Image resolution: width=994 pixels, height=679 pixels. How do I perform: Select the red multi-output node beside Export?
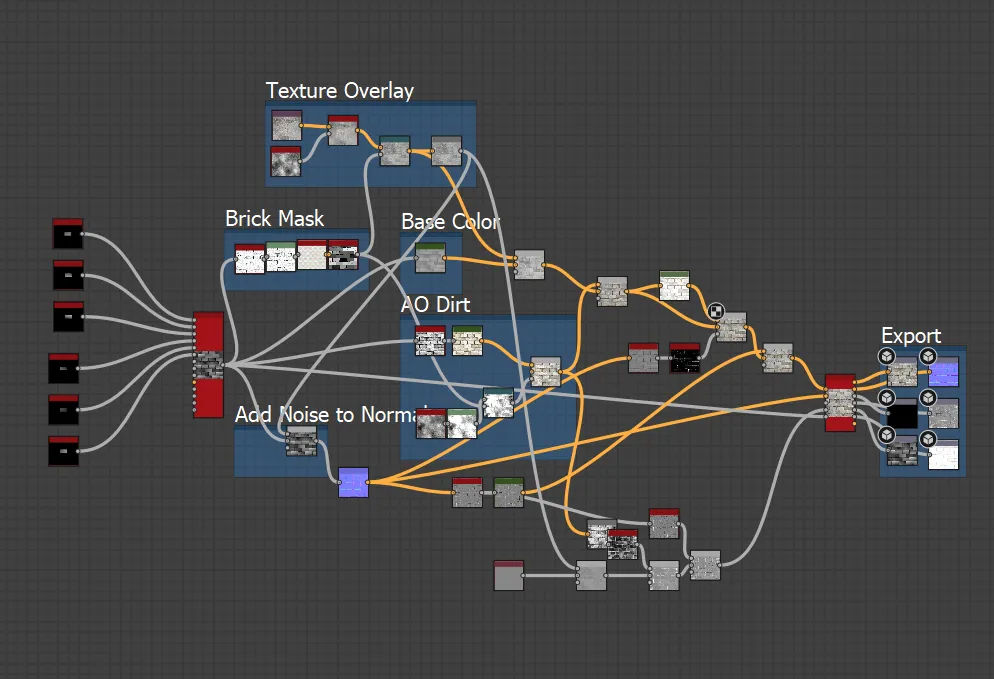pyautogui.click(x=840, y=403)
